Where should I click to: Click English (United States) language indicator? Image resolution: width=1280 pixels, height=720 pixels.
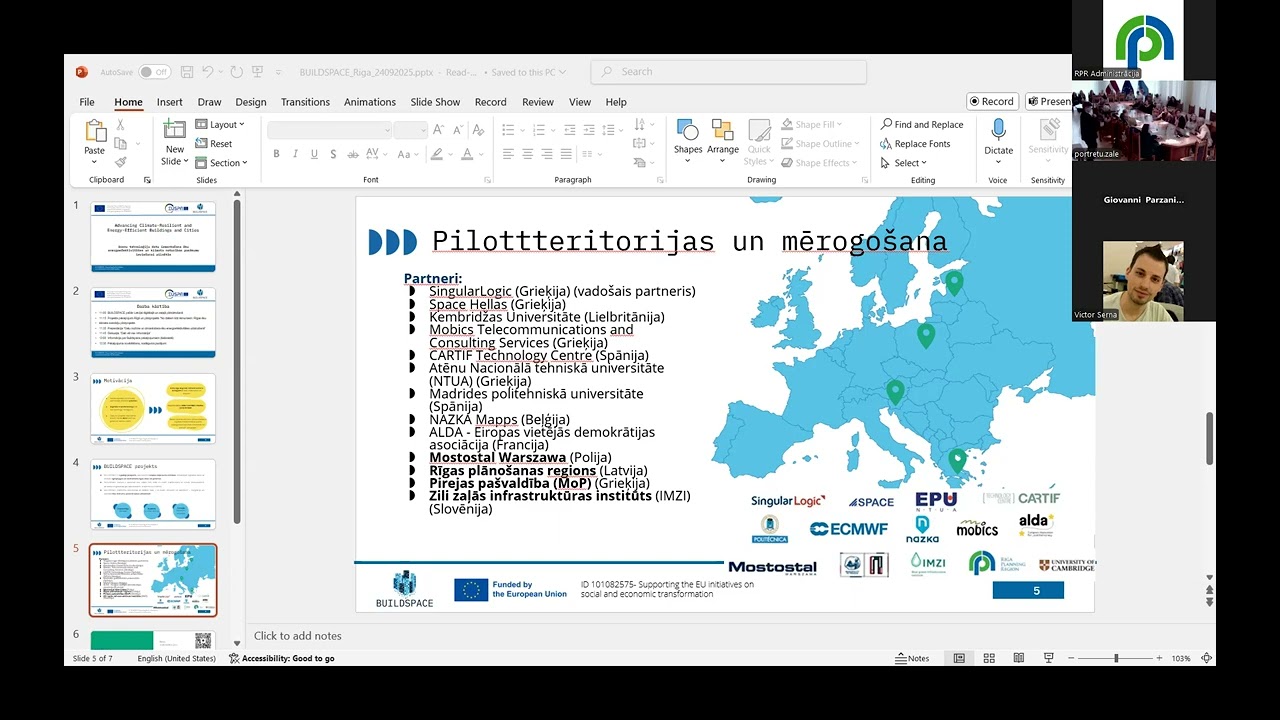point(177,658)
